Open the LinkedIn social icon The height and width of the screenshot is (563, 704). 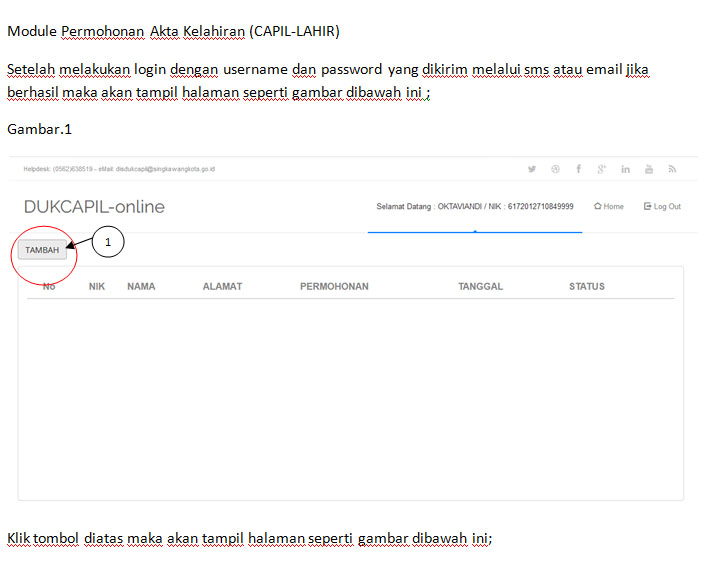click(625, 169)
